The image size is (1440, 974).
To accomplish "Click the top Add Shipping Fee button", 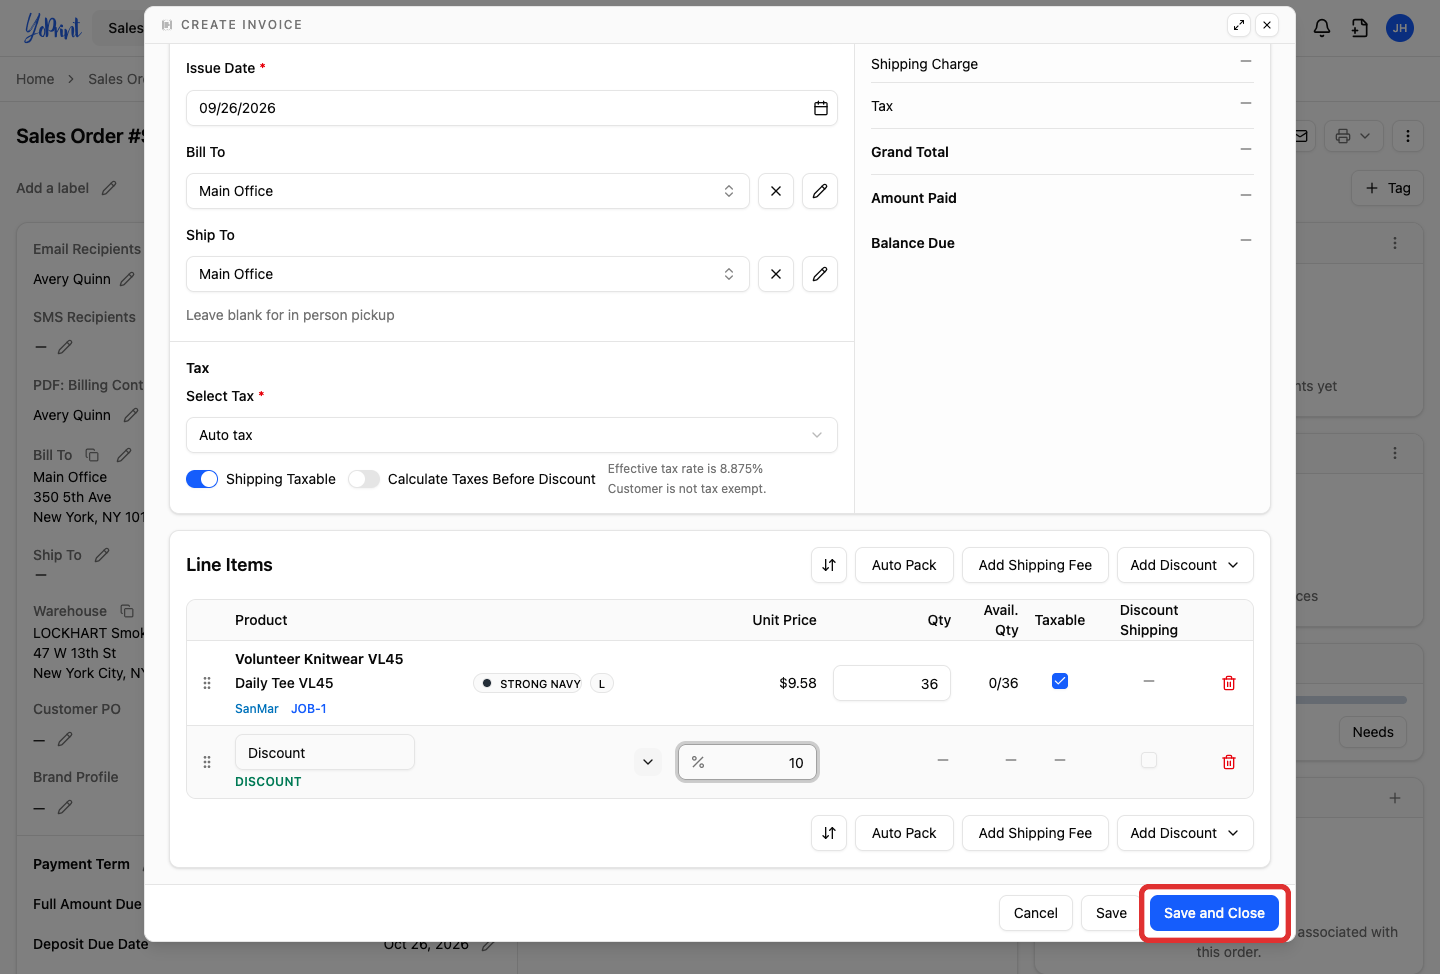I will [x=1035, y=565].
